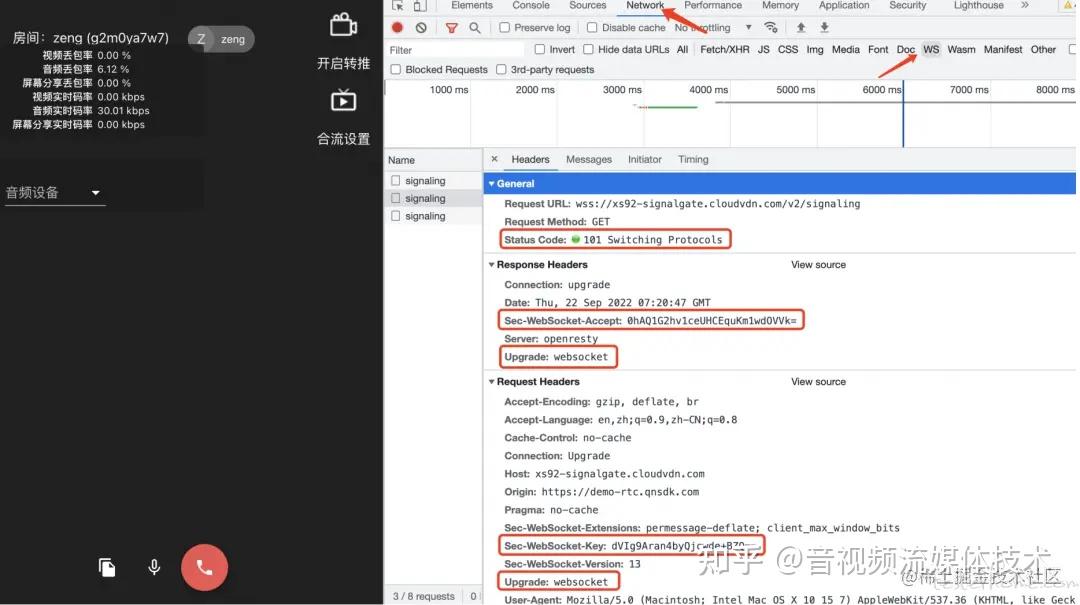Select the WS filter type button

click(931, 50)
